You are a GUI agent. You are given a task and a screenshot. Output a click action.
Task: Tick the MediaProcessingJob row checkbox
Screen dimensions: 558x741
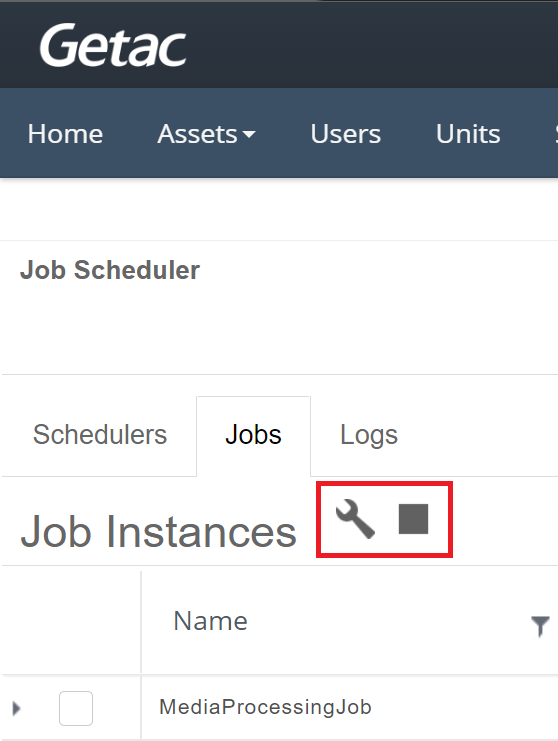[76, 708]
